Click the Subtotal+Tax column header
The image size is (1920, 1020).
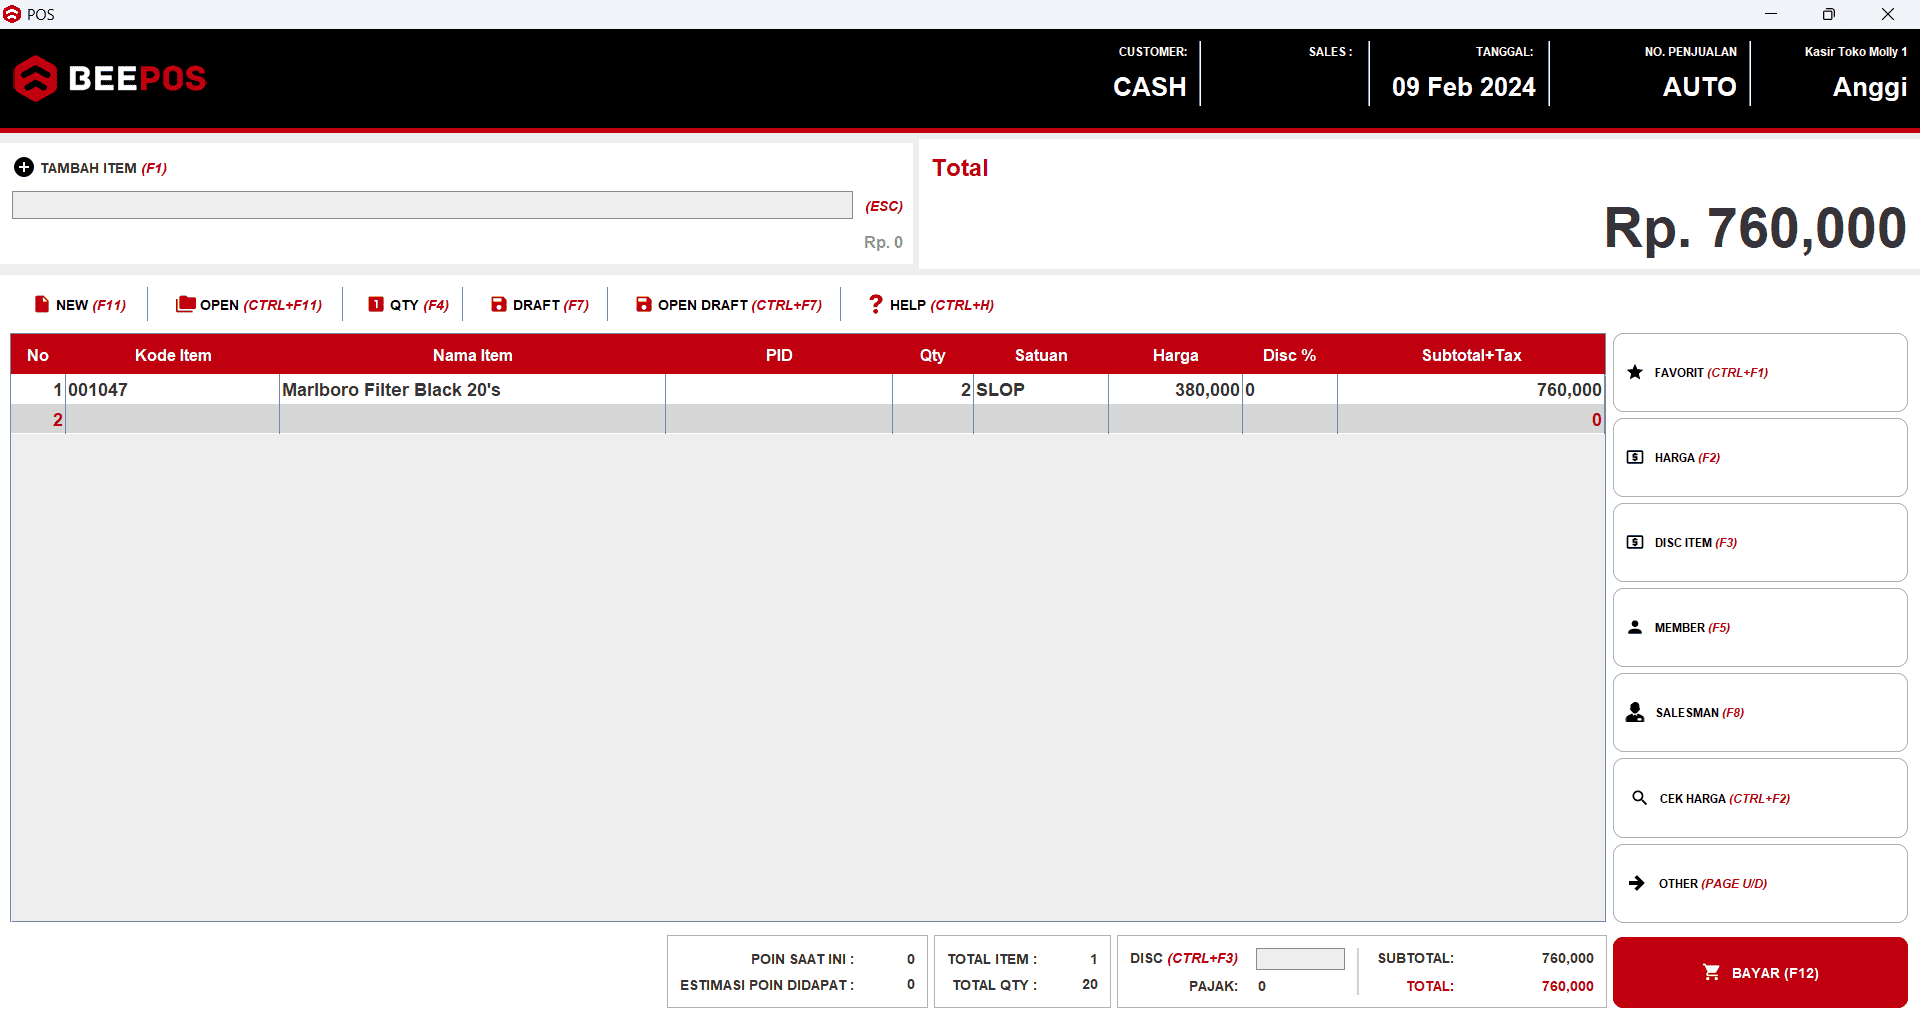(x=1471, y=355)
